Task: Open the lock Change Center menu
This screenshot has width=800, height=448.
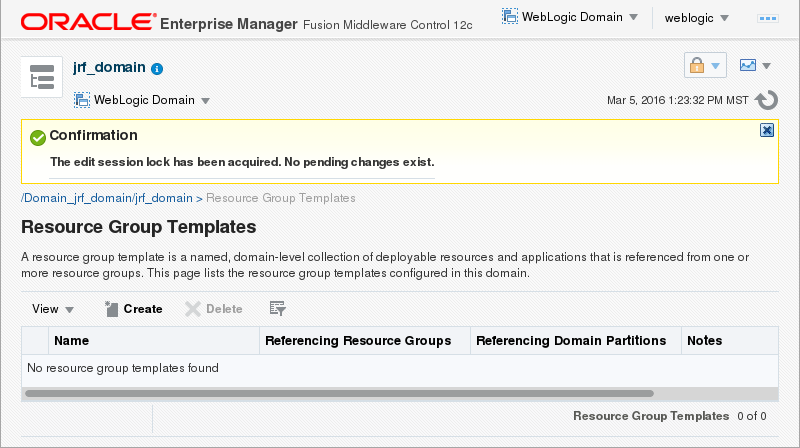Action: [704, 66]
